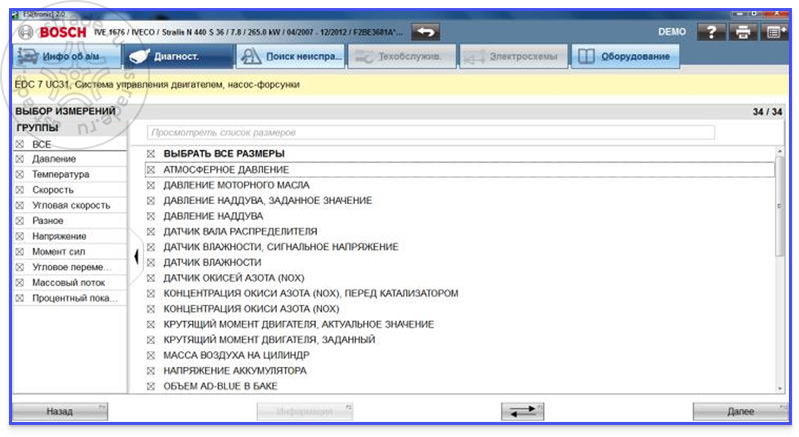Toggle АТМОСФЕРНОЕ ДАВЛЕНИЕ checkbox
The height and width of the screenshot is (437, 799).
[x=151, y=170]
